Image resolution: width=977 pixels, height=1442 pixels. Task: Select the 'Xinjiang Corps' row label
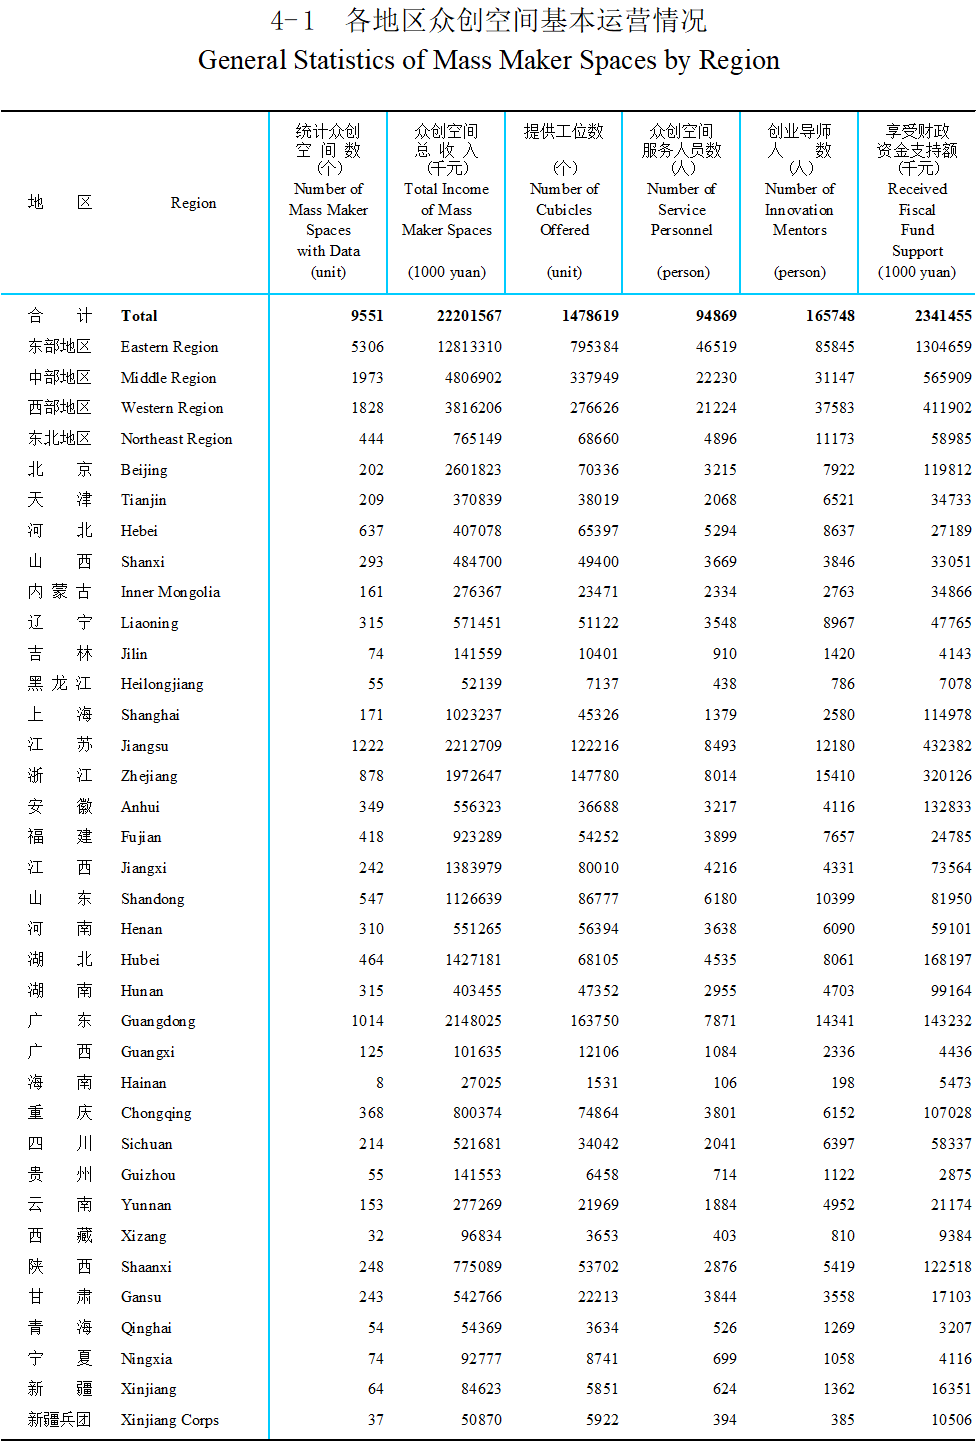[169, 1420]
